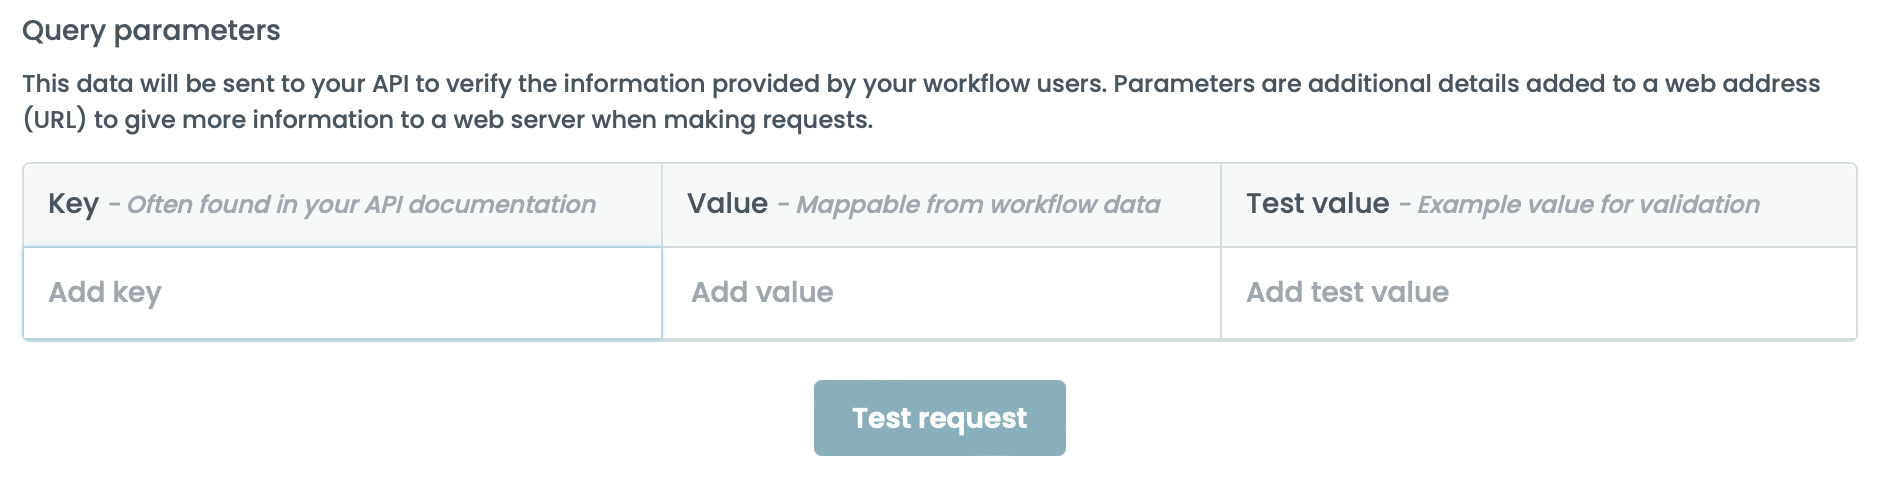
Task: Select the Add test value field
Action: (1538, 293)
